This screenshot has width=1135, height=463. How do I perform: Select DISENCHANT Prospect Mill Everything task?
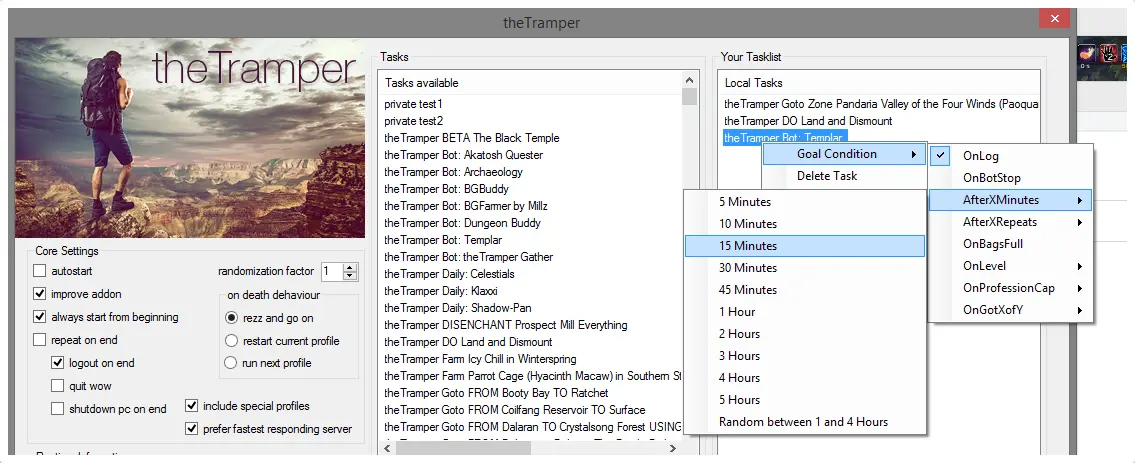pos(506,325)
